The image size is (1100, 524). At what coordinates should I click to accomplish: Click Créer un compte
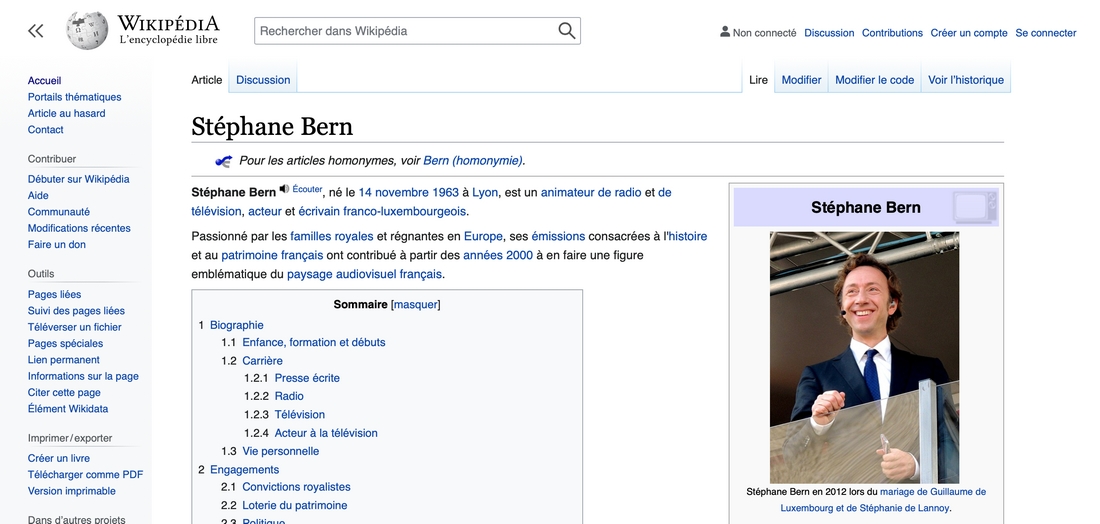tap(969, 33)
